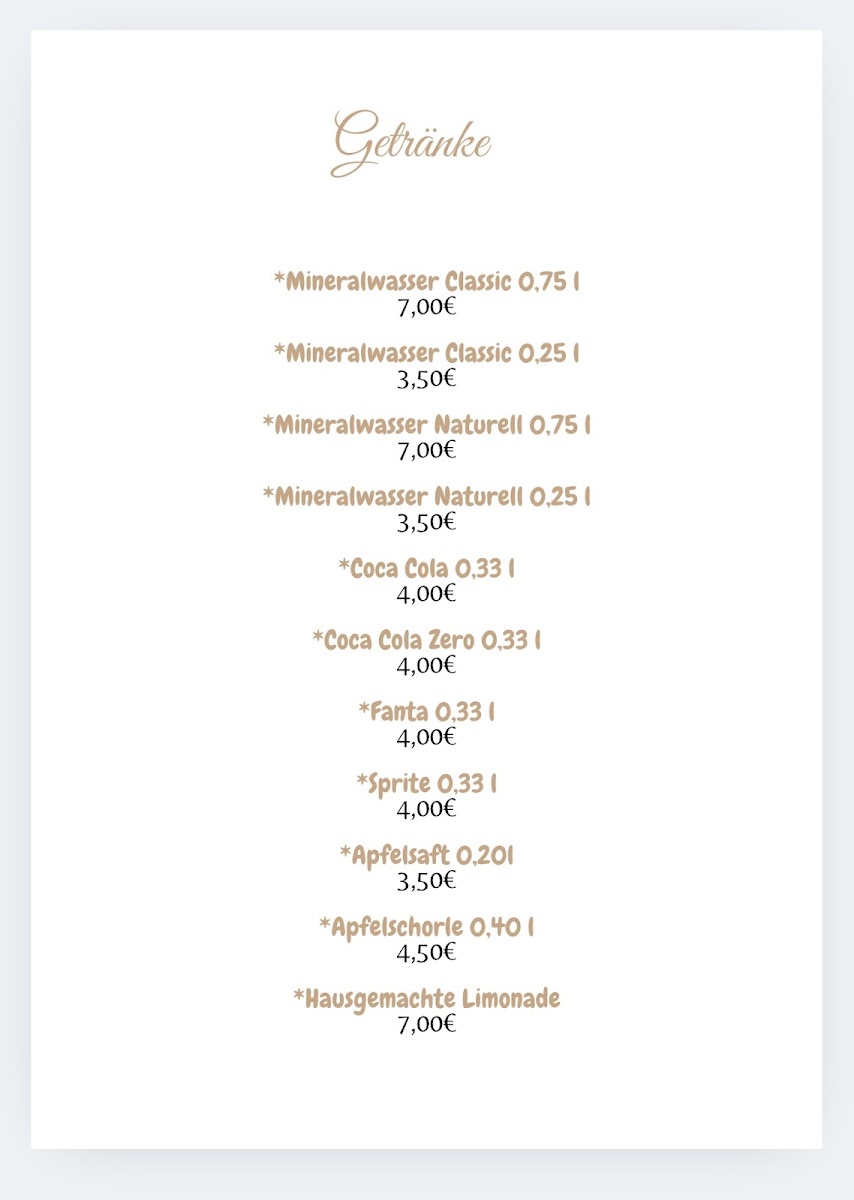The width and height of the screenshot is (854, 1200).
Task: Pick Apfelschorle 0,40 l item
Action: pyautogui.click(x=427, y=928)
